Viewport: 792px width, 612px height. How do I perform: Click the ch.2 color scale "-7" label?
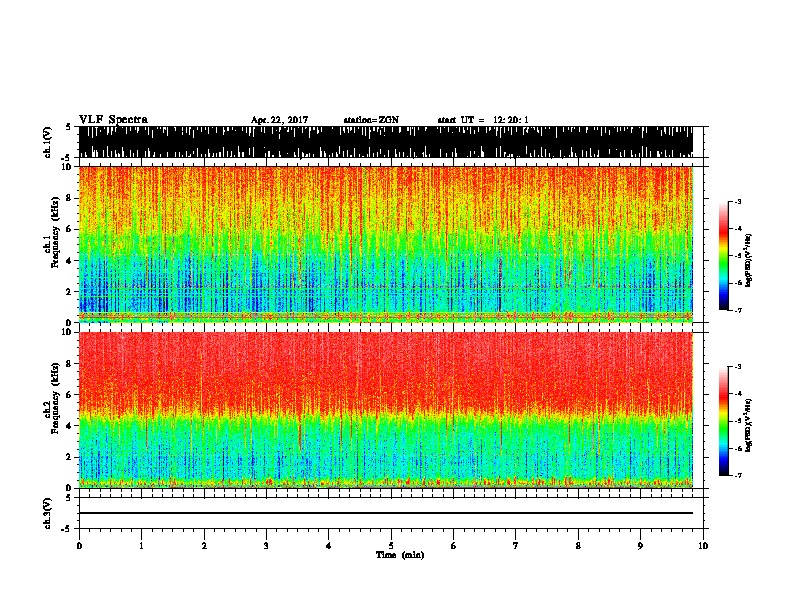point(737,475)
